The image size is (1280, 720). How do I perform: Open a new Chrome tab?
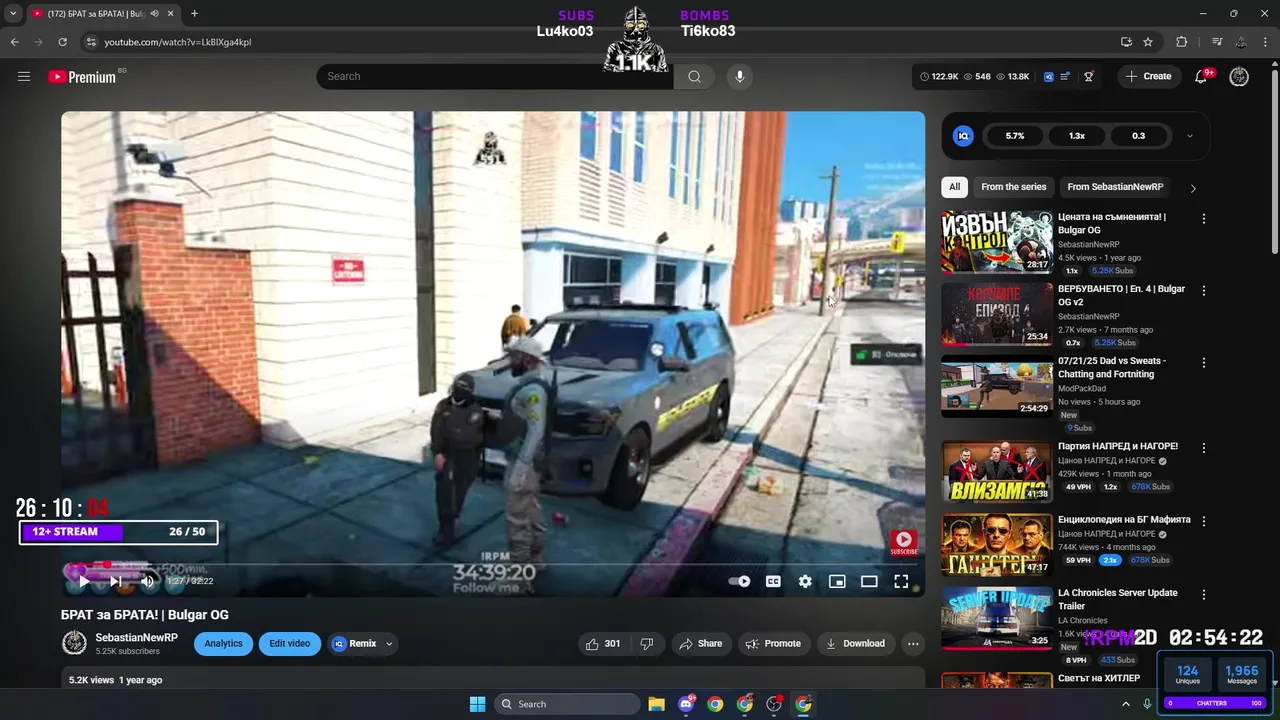194,14
